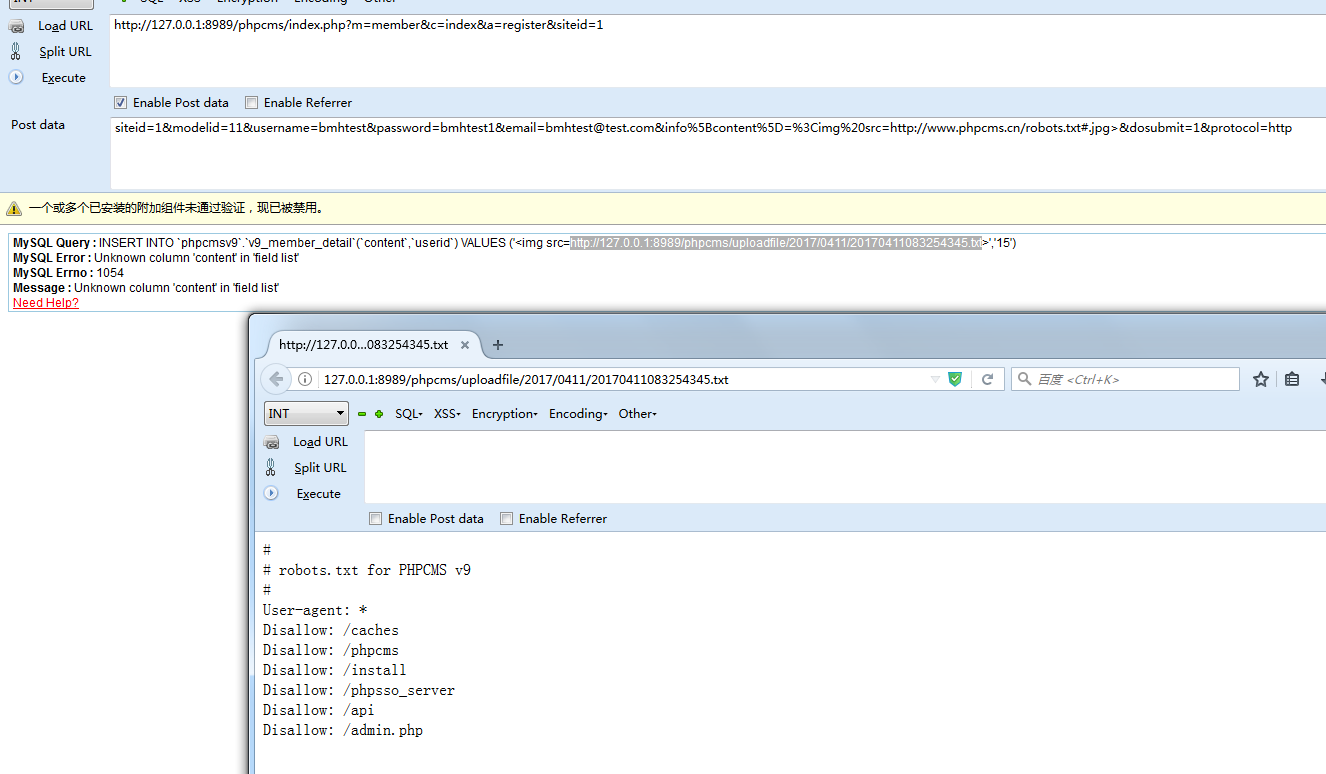Reload the page in front window
This screenshot has width=1326, height=774.
tap(987, 379)
